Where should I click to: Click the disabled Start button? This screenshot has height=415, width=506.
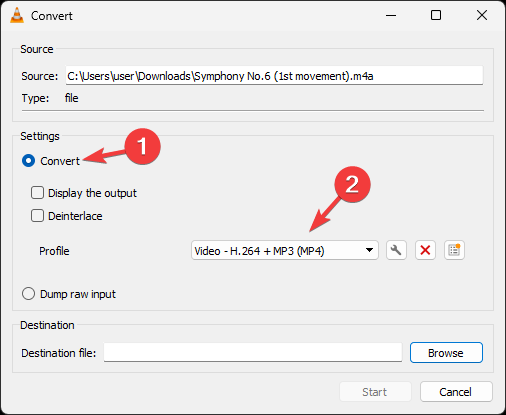375,392
